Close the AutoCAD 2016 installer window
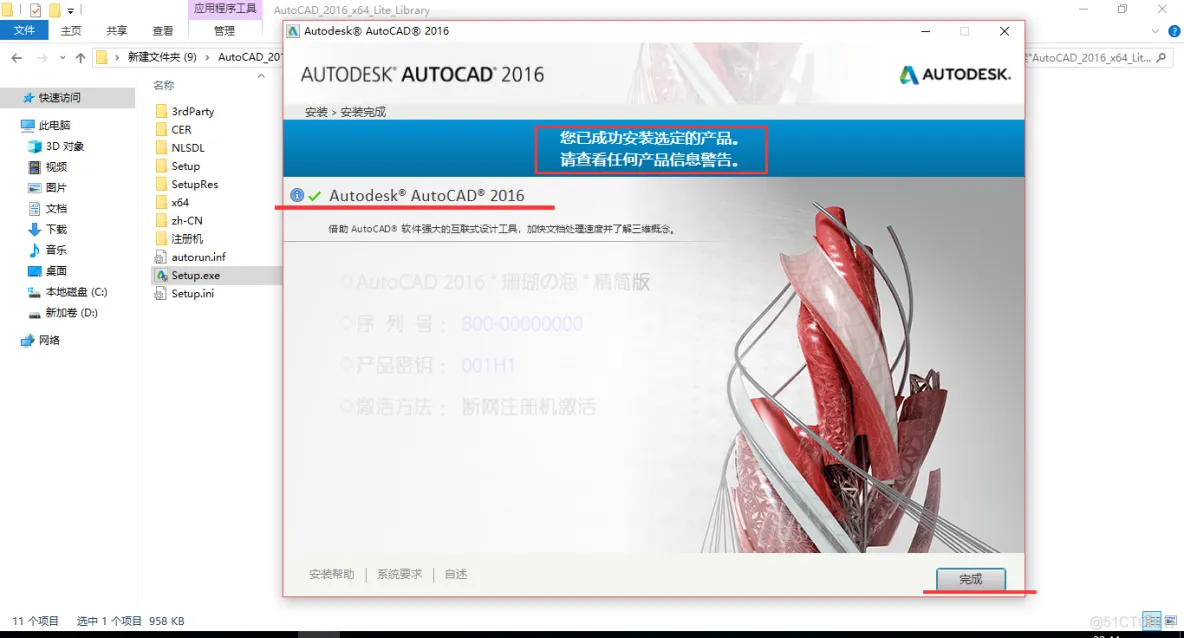This screenshot has width=1184, height=638. click(1004, 31)
